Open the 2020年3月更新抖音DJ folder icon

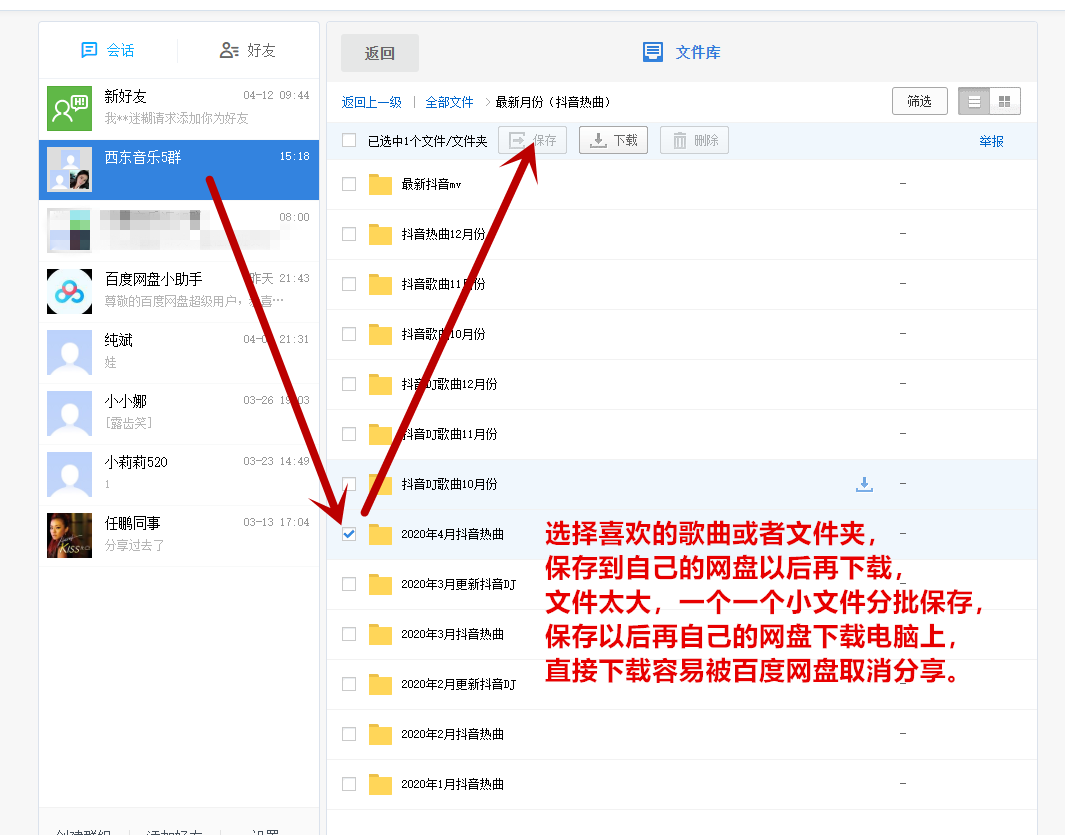tap(380, 584)
